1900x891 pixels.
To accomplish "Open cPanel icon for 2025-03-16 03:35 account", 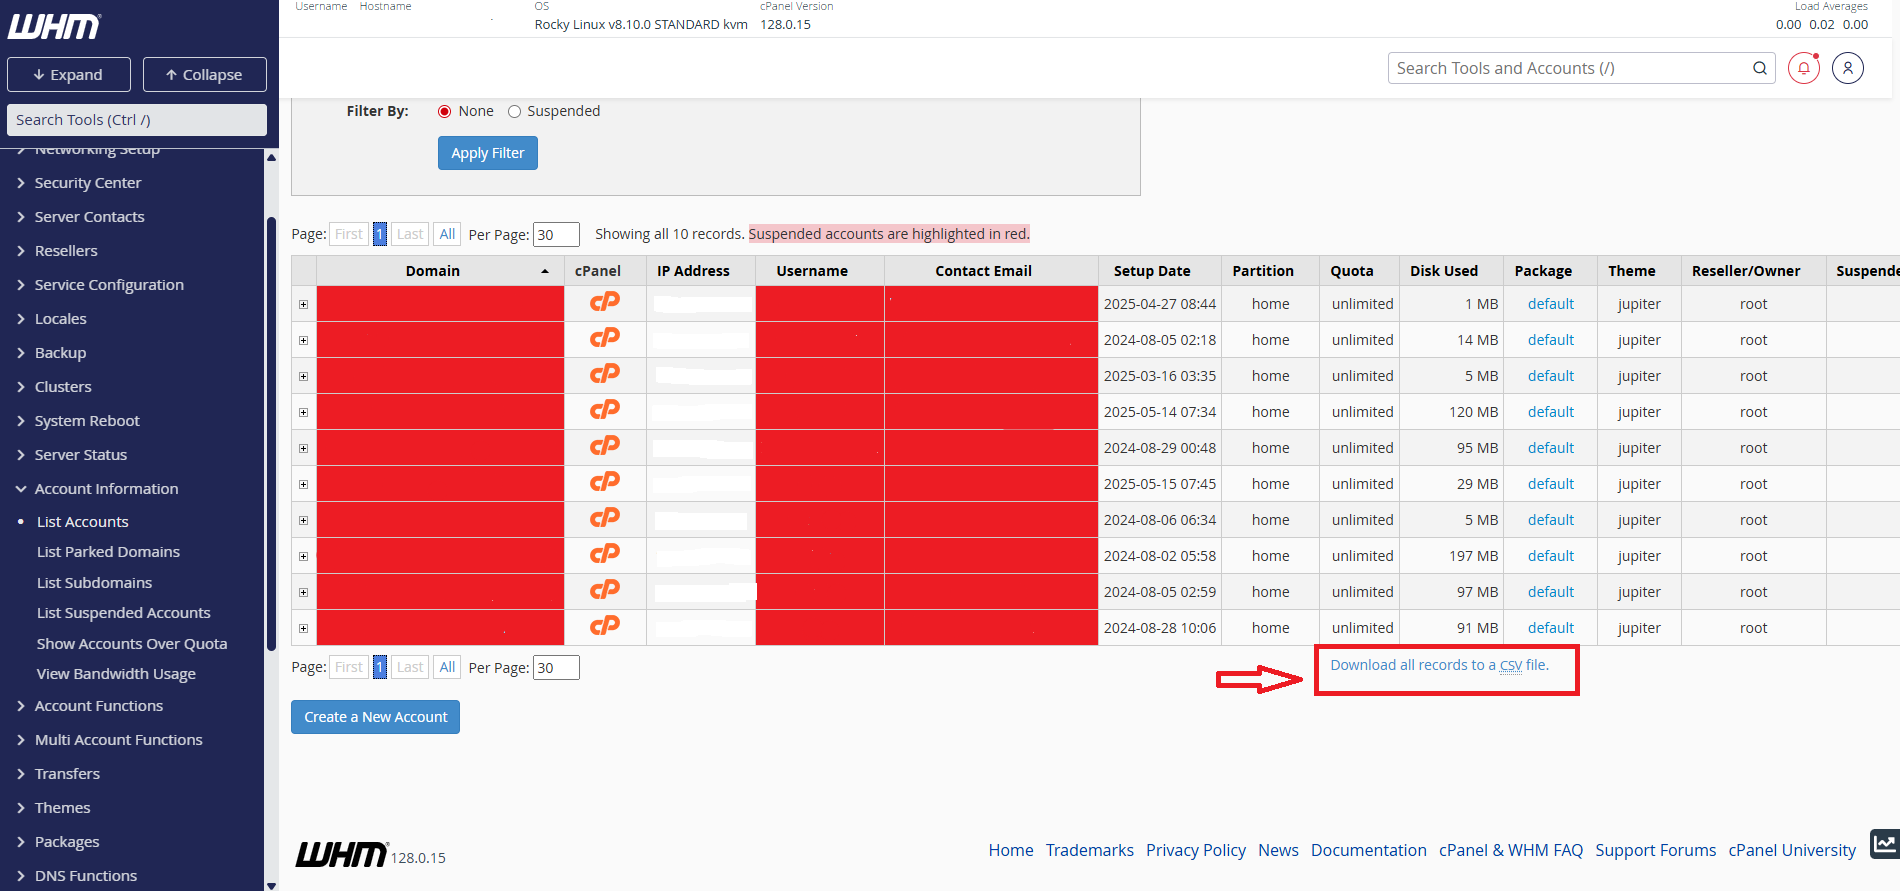I will coord(605,374).
